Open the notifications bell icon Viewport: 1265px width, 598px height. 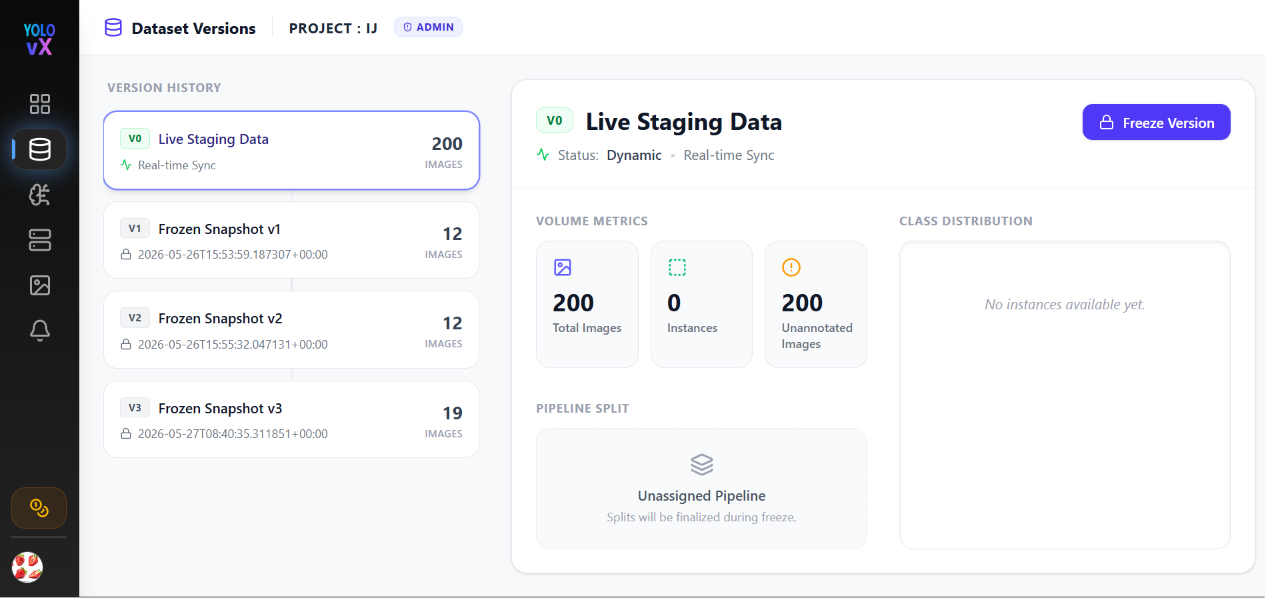click(40, 331)
